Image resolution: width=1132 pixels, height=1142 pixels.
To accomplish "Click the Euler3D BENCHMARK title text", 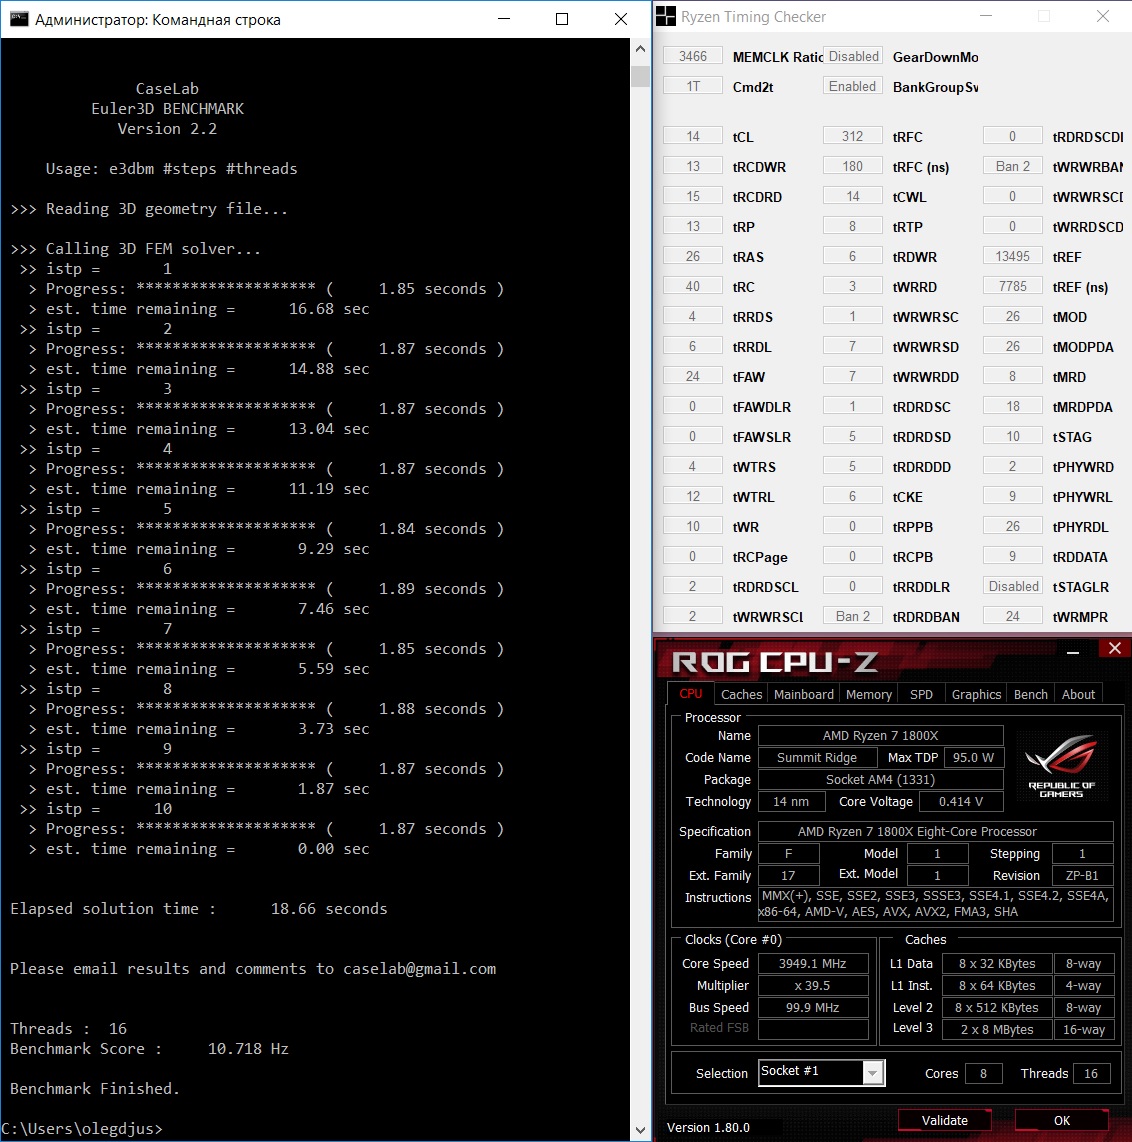I will point(167,109).
